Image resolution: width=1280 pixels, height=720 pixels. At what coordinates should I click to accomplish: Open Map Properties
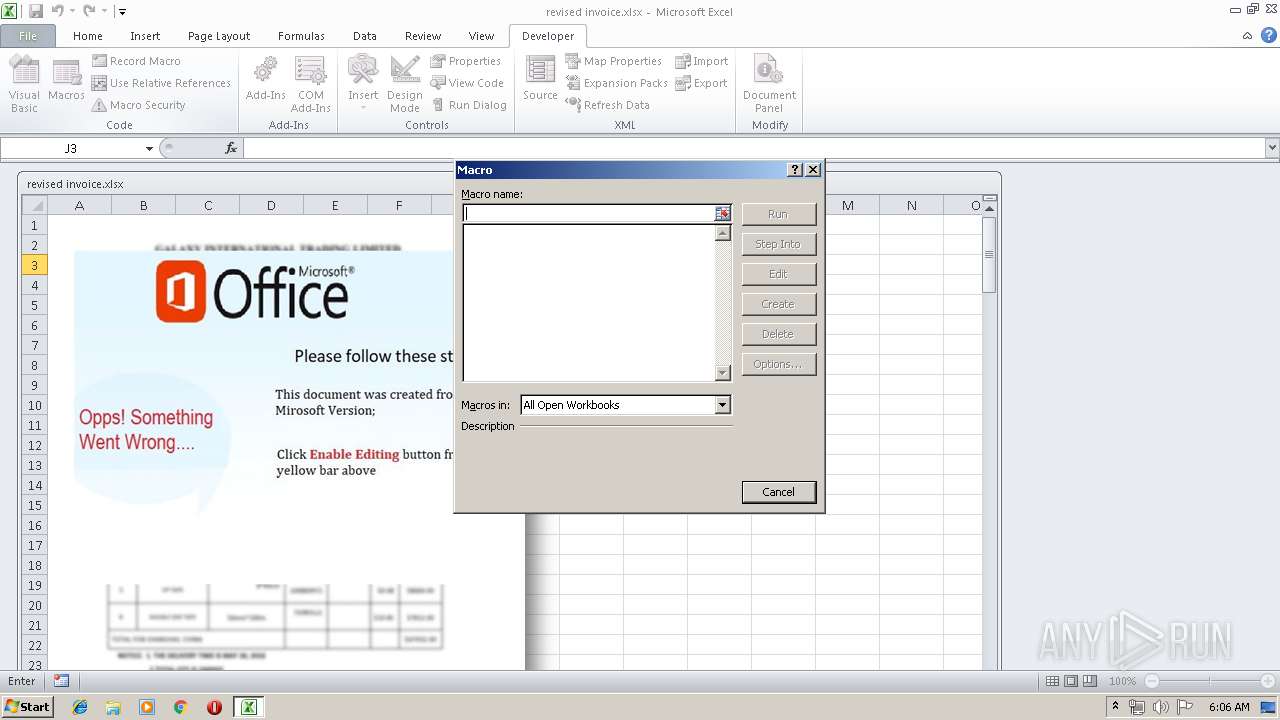click(x=614, y=61)
